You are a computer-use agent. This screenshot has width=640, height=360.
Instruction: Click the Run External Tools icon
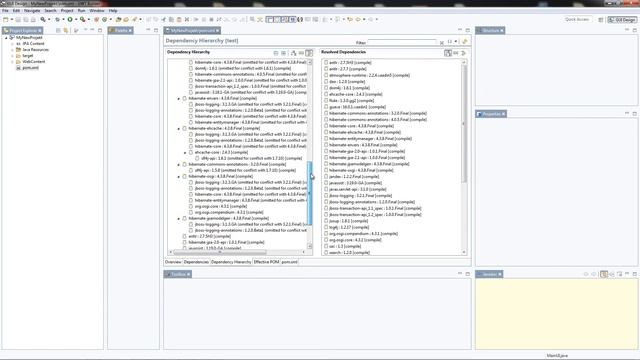[x=82, y=19]
